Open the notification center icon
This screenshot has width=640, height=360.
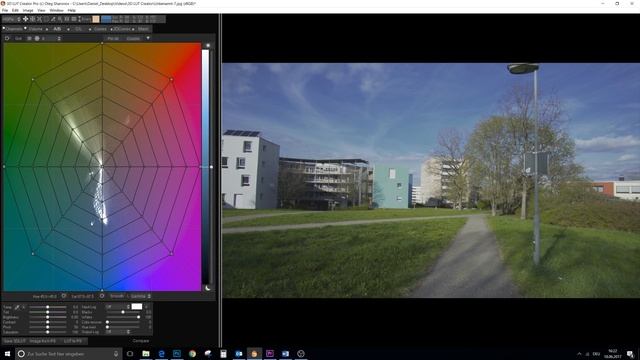tap(631, 353)
